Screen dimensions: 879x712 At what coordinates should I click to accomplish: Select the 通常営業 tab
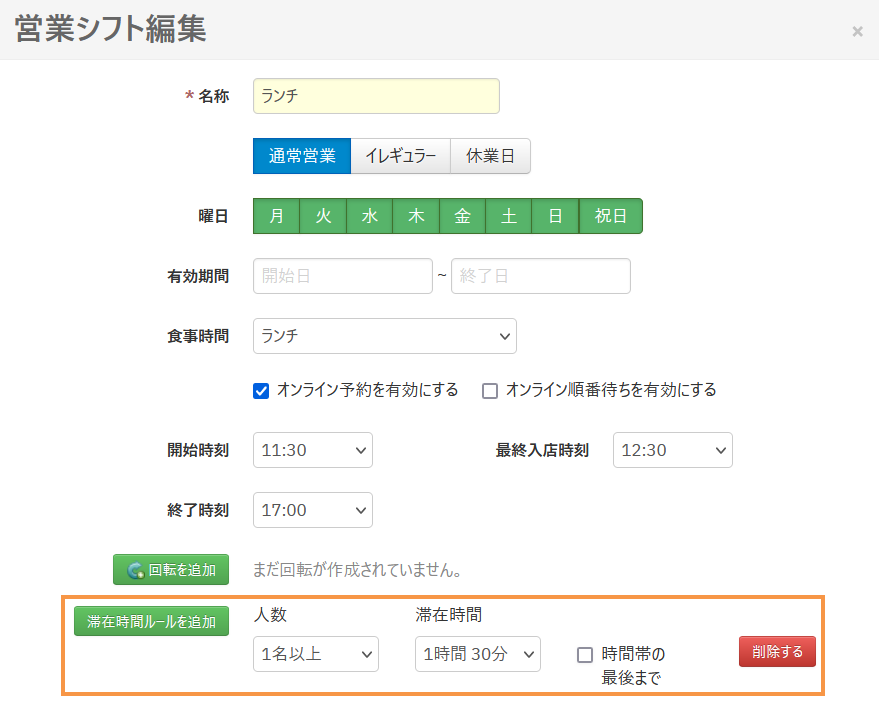pyautogui.click(x=302, y=156)
